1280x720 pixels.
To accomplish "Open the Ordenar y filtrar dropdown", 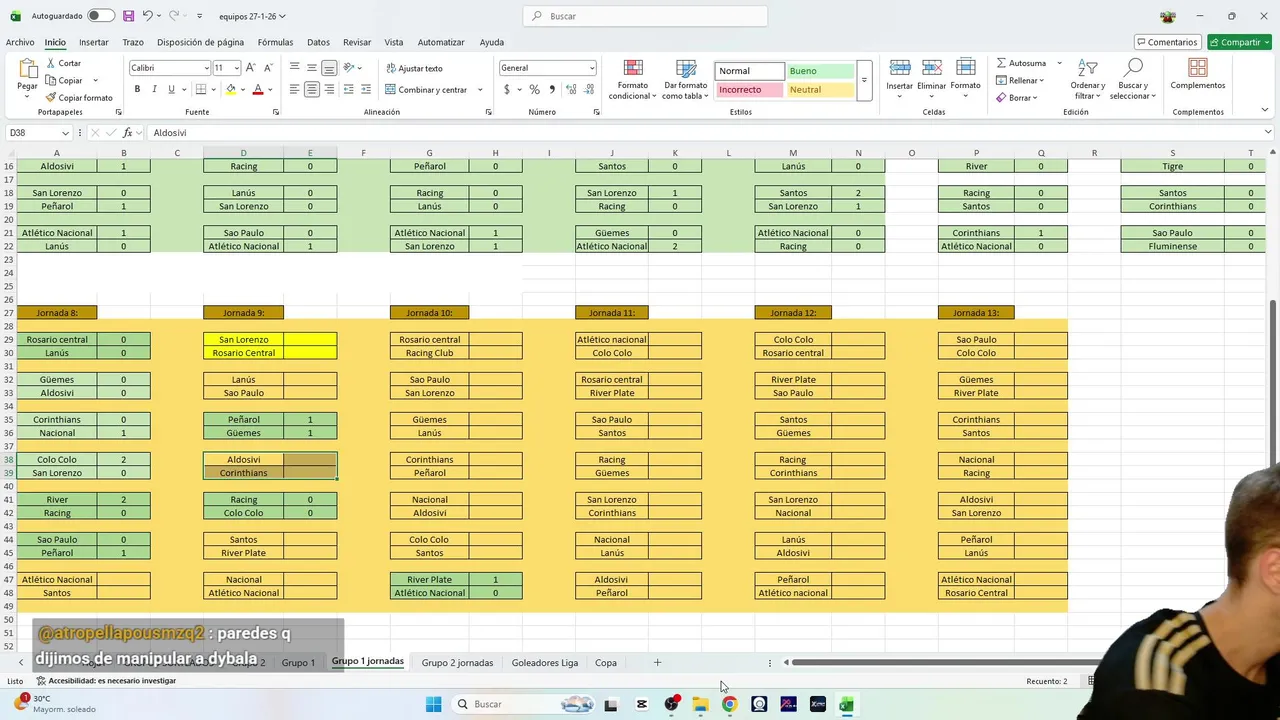I will coord(1087,79).
